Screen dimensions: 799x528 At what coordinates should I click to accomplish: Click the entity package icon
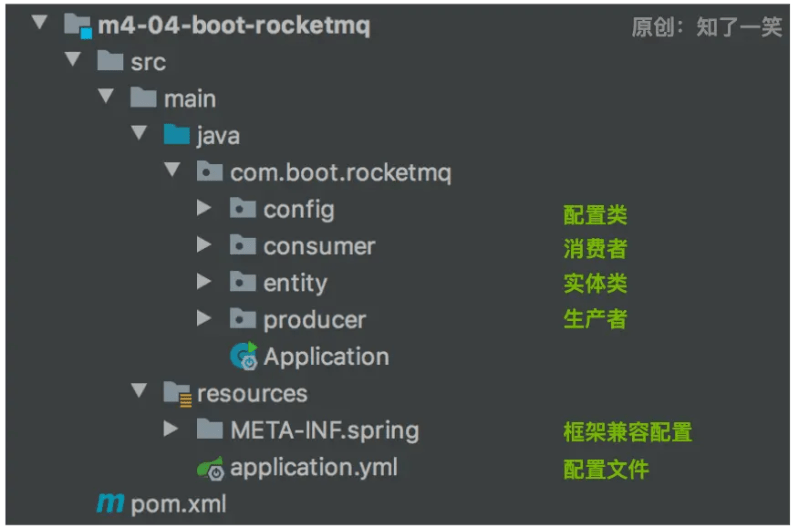[x=243, y=281]
